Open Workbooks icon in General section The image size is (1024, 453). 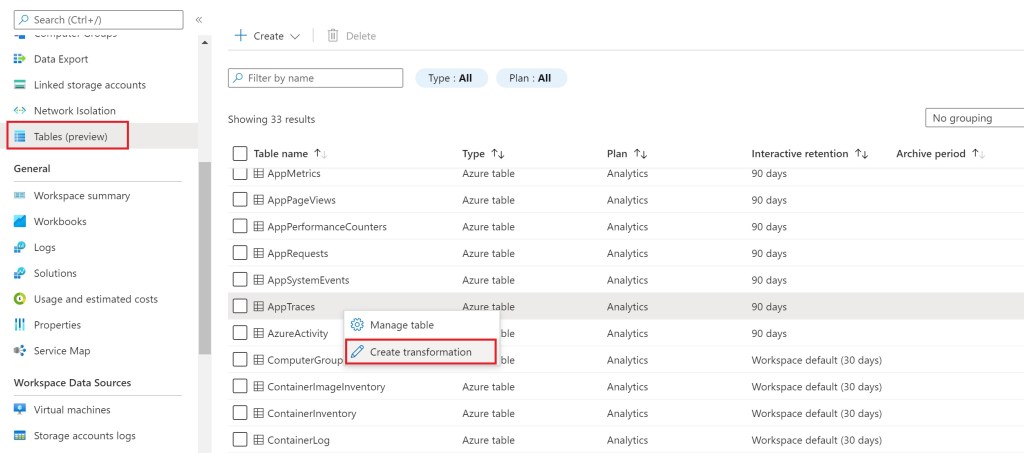click(20, 222)
